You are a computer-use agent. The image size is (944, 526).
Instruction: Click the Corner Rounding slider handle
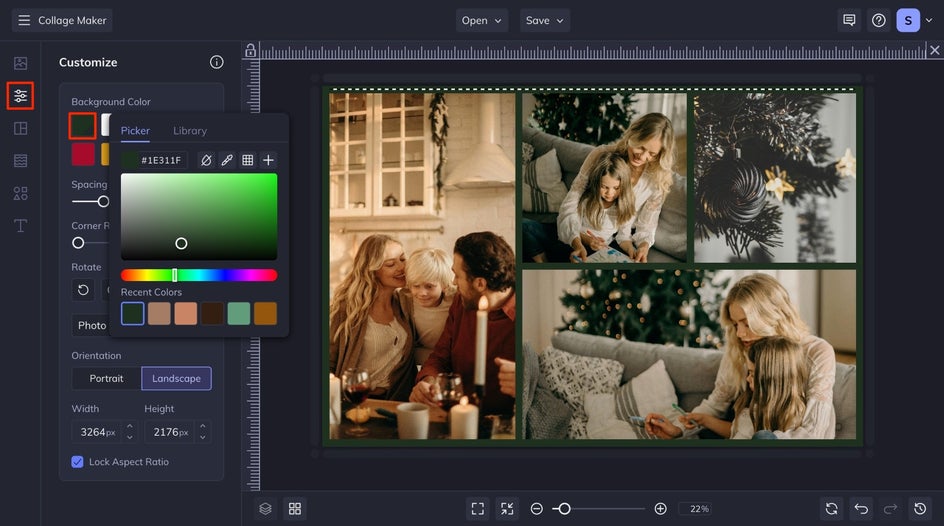78,243
